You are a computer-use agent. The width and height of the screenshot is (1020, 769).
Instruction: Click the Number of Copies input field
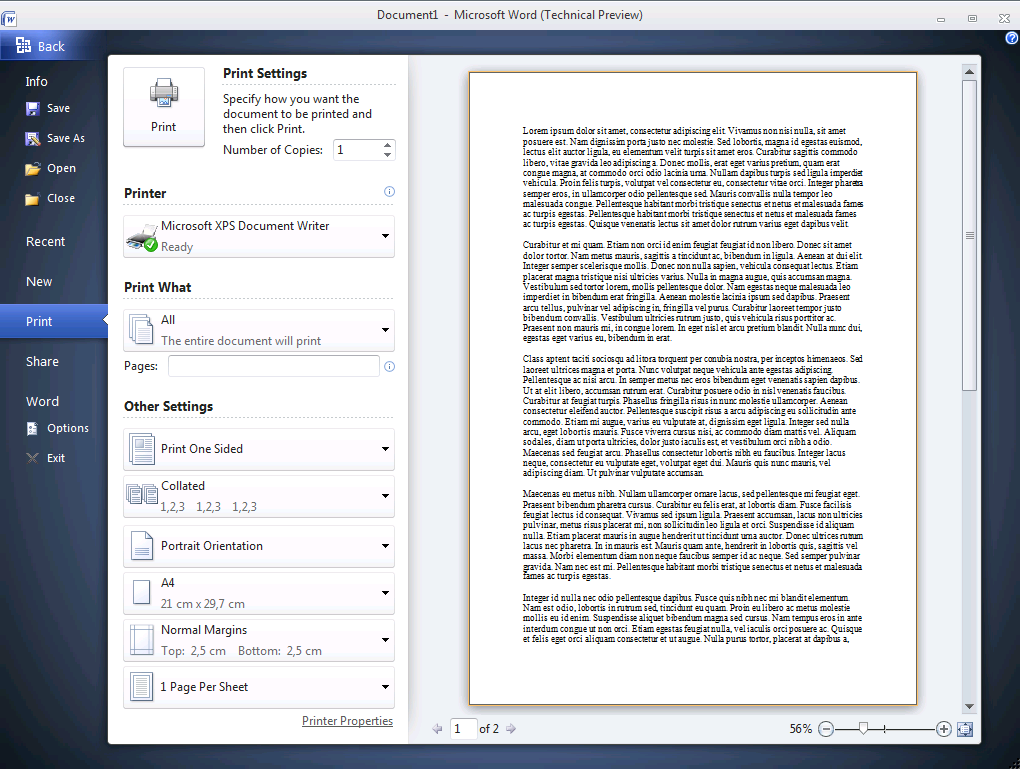point(357,150)
